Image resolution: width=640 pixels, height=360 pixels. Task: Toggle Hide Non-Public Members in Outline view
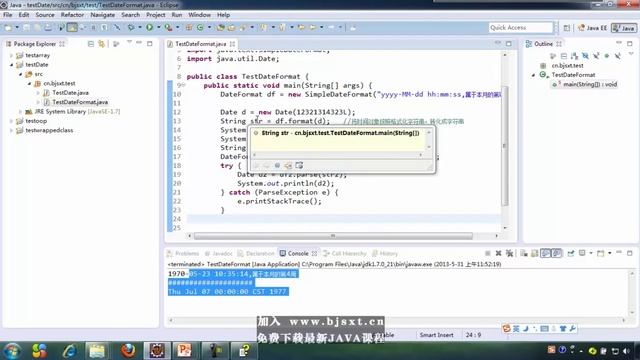pos(607,56)
